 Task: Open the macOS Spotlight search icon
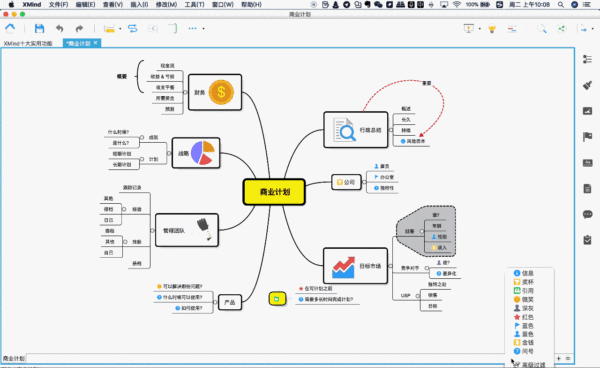561,5
